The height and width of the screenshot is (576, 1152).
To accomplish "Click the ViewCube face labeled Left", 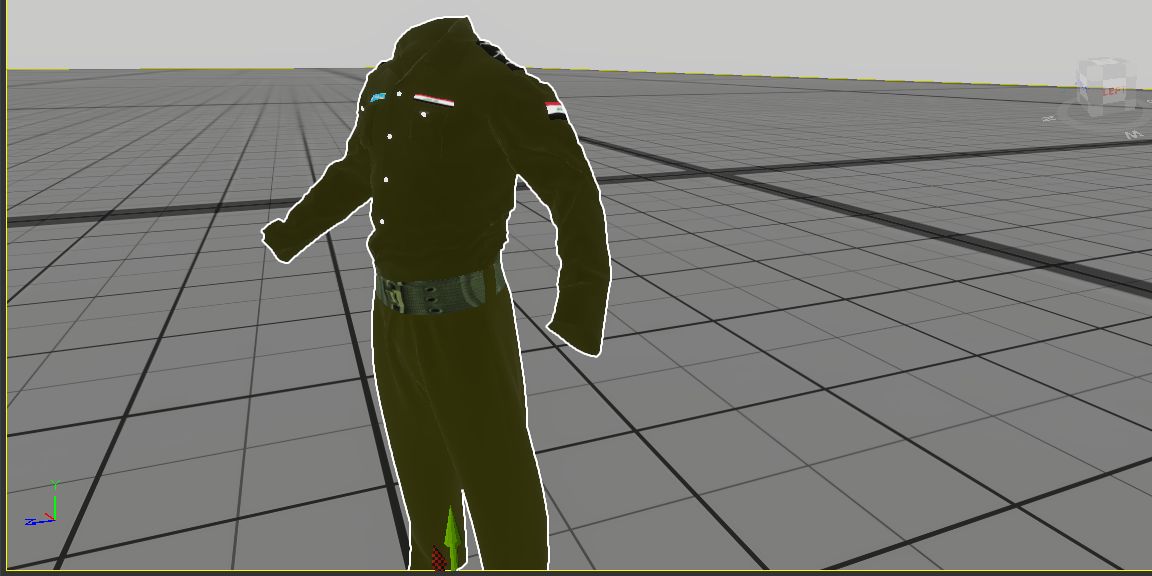I will pyautogui.click(x=1112, y=93).
